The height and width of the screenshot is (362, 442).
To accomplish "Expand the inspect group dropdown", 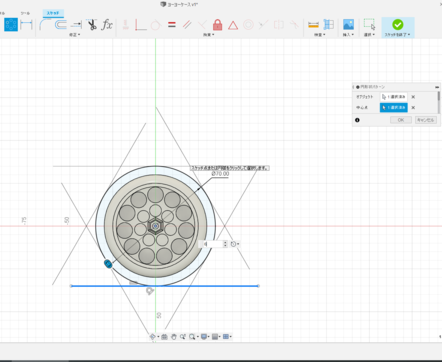I will coord(319,35).
